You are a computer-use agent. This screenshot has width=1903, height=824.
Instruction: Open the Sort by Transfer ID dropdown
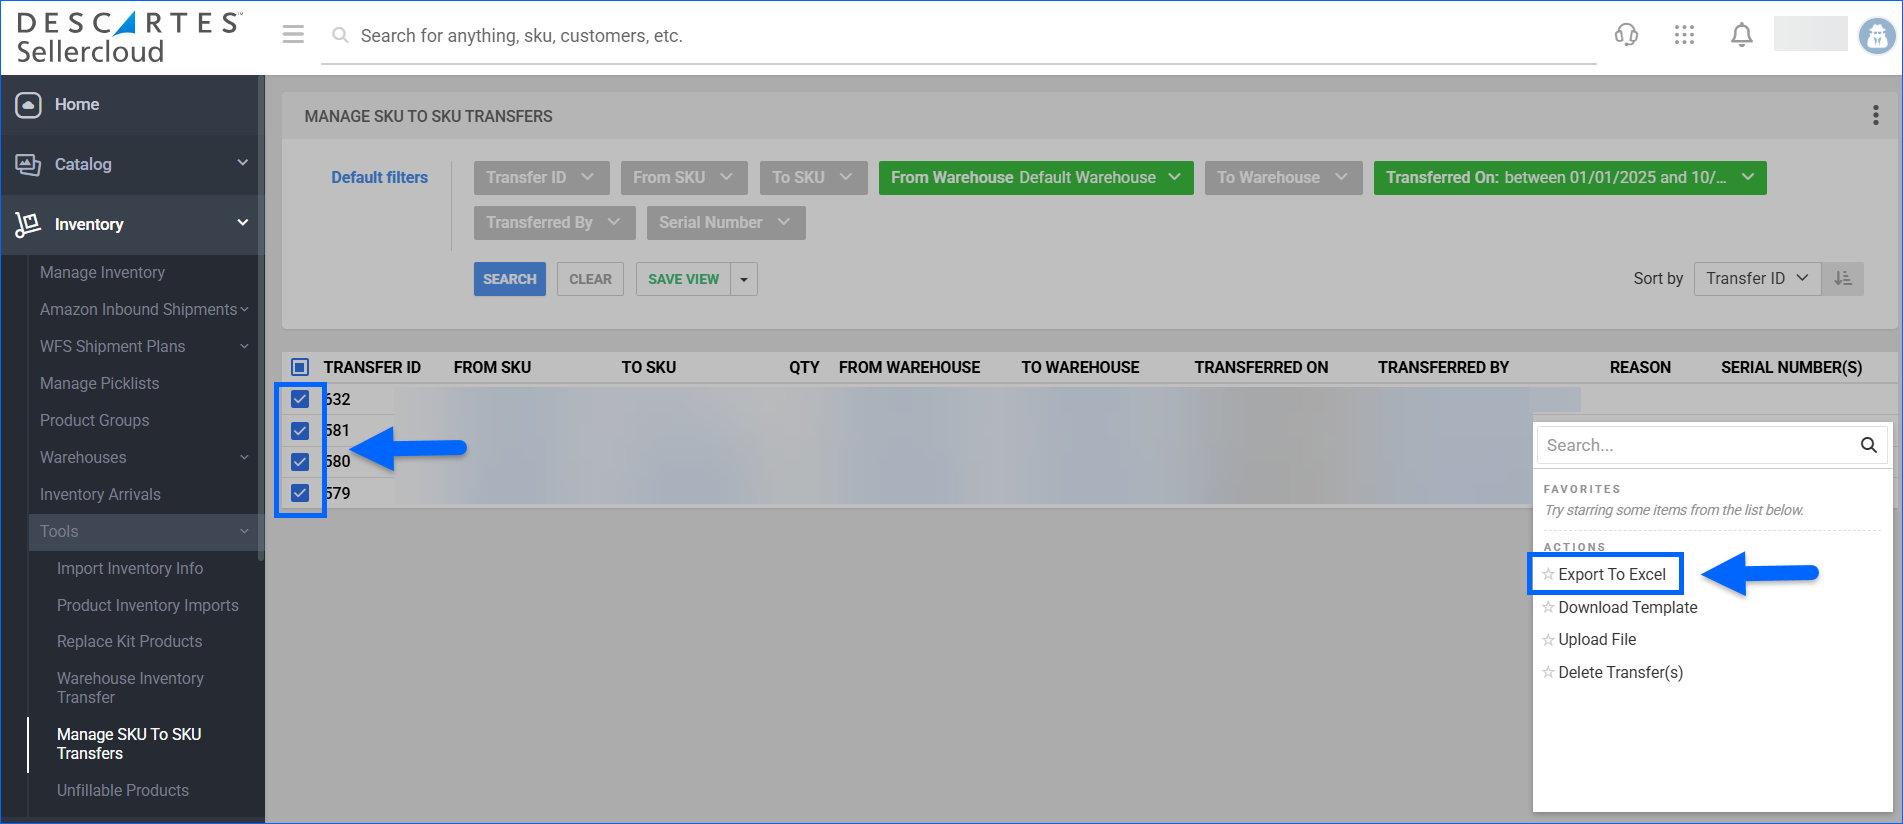(1756, 278)
